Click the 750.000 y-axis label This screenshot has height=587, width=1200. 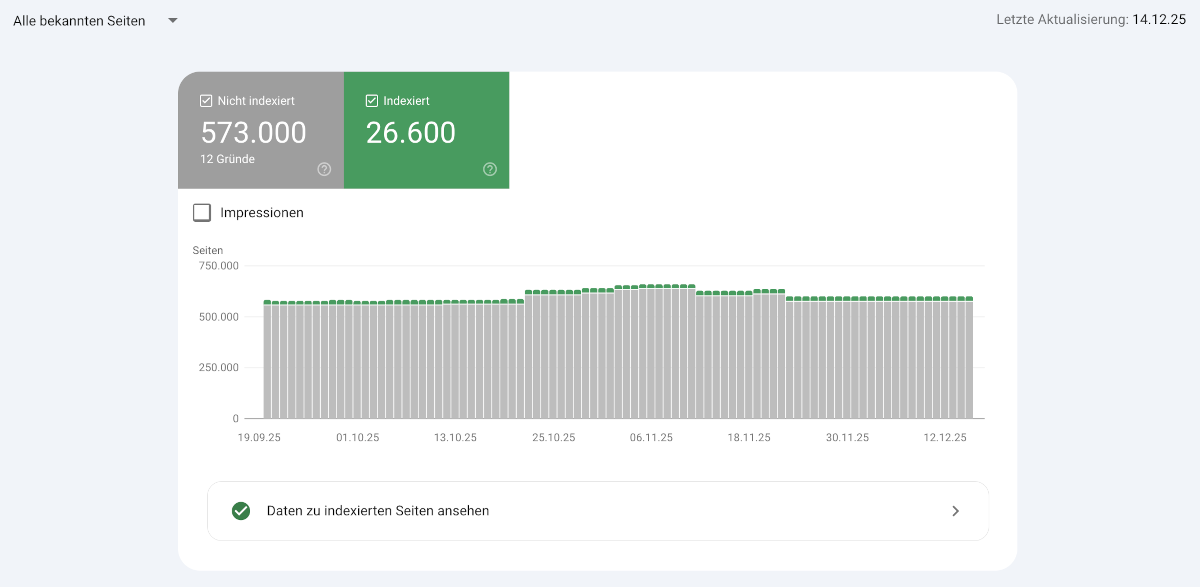pyautogui.click(x=218, y=266)
